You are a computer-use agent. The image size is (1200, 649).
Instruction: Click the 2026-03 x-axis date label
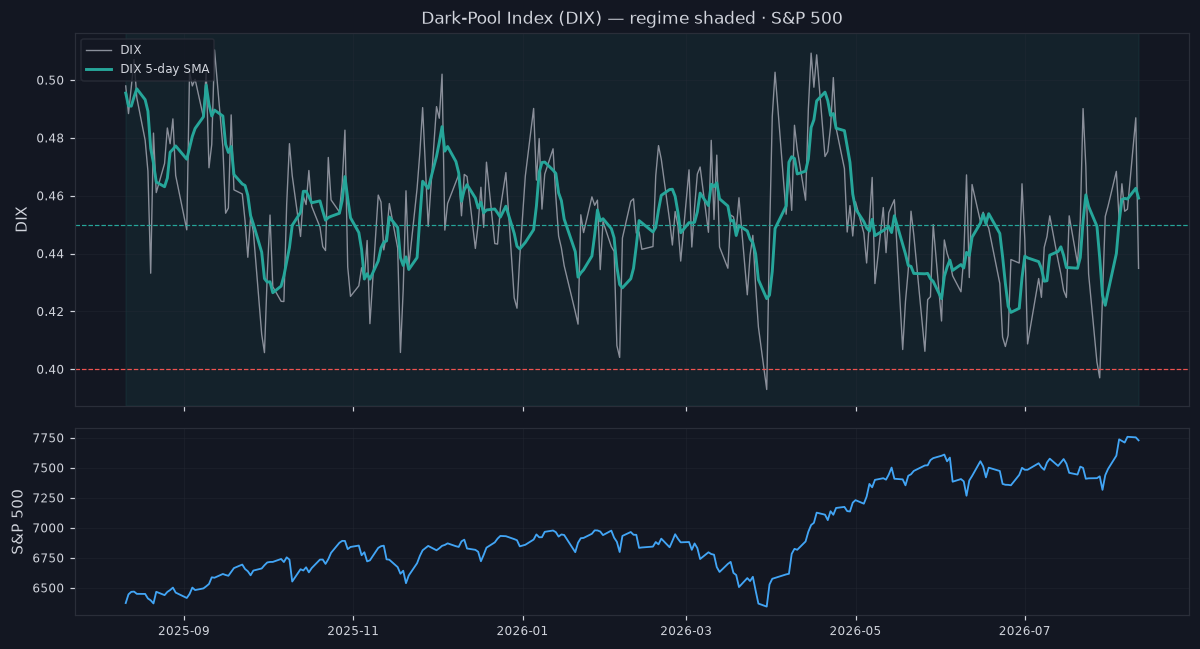686,631
